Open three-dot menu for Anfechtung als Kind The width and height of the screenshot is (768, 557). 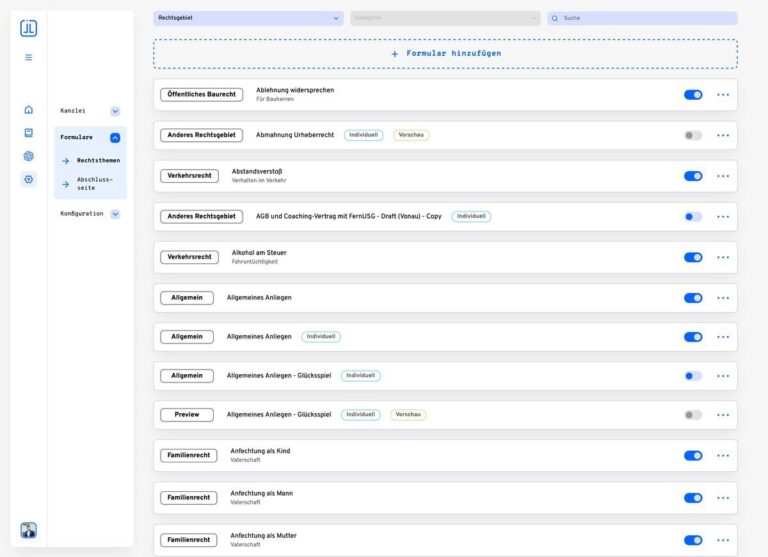point(722,455)
